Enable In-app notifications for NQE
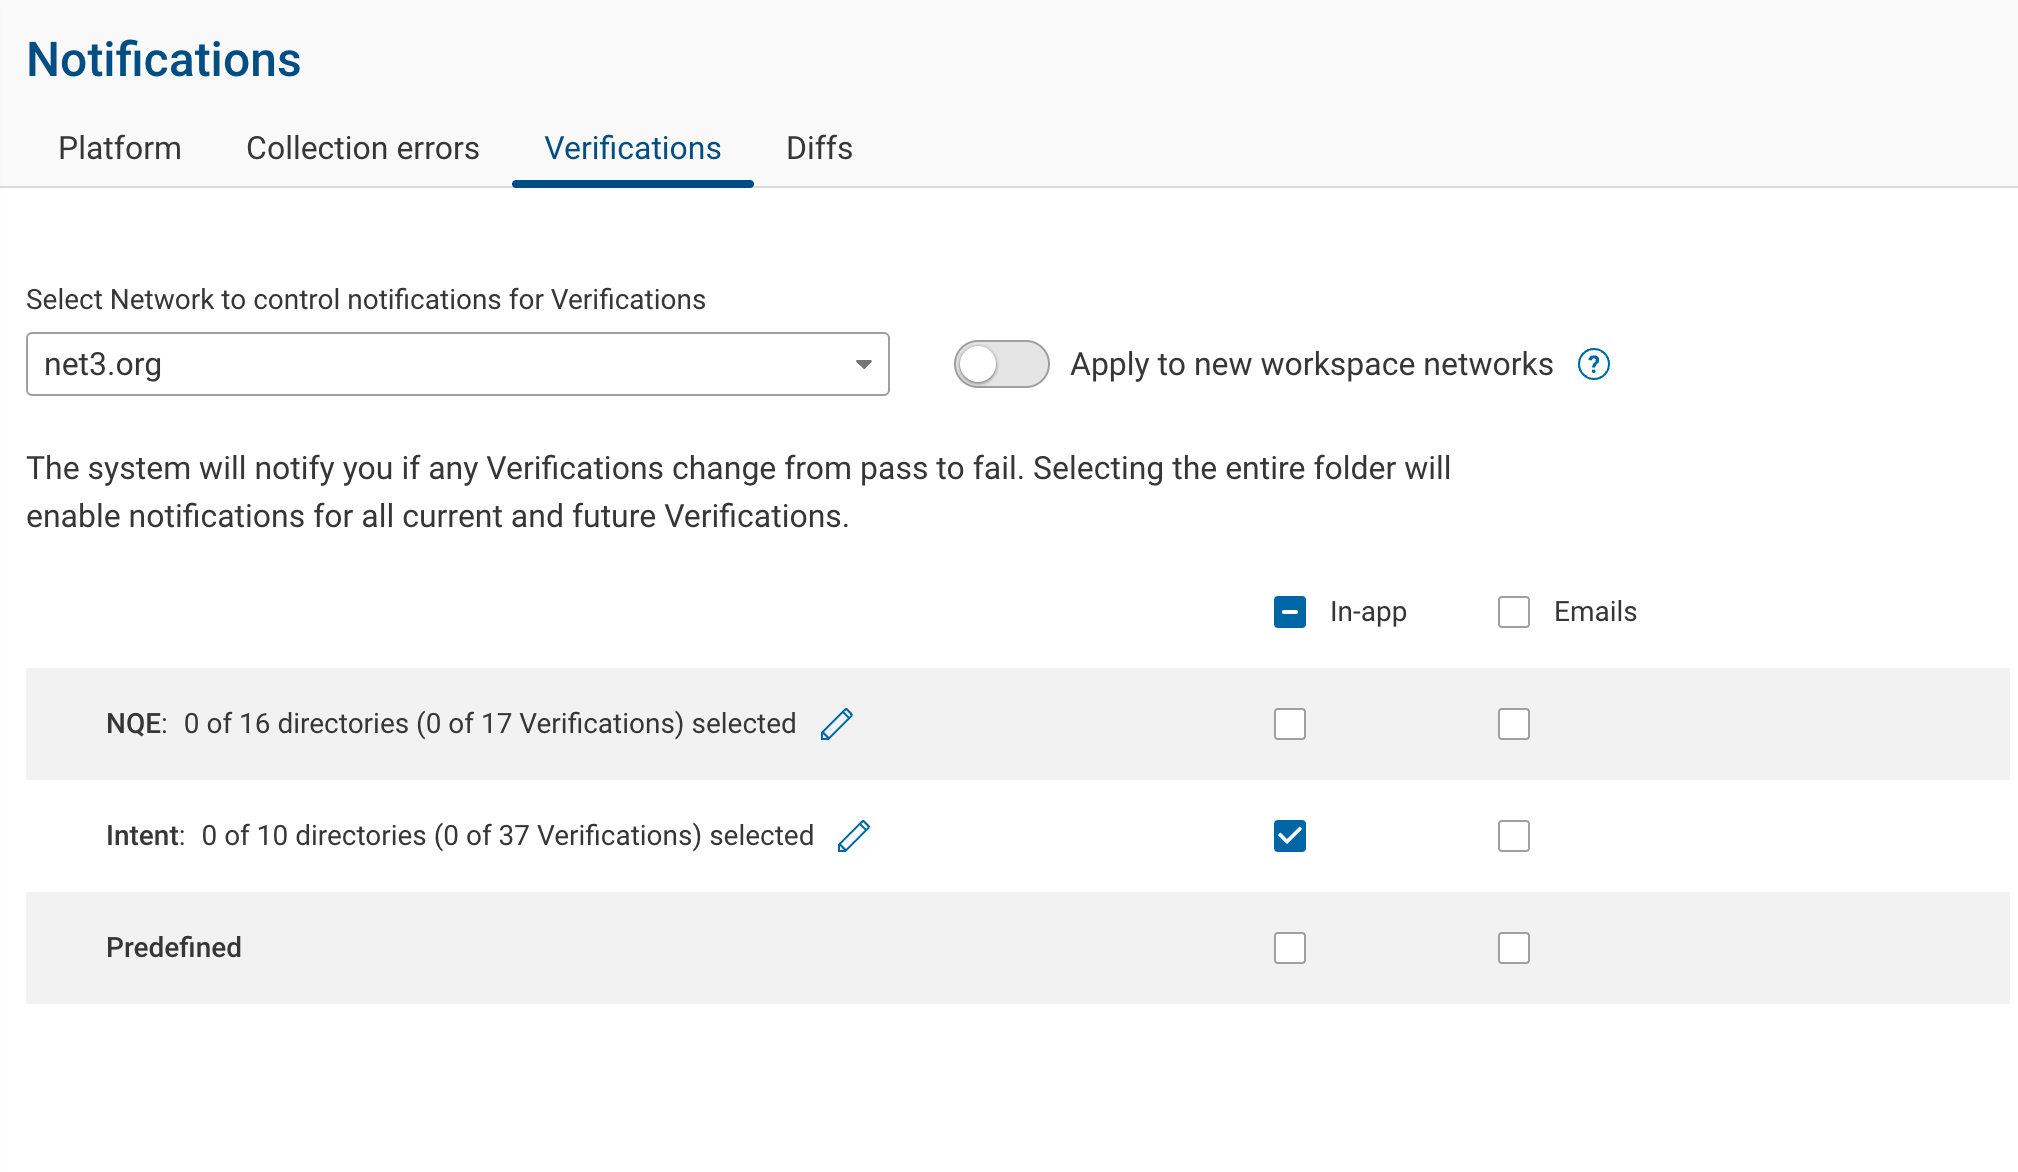The height and width of the screenshot is (1172, 2018). tap(1290, 724)
